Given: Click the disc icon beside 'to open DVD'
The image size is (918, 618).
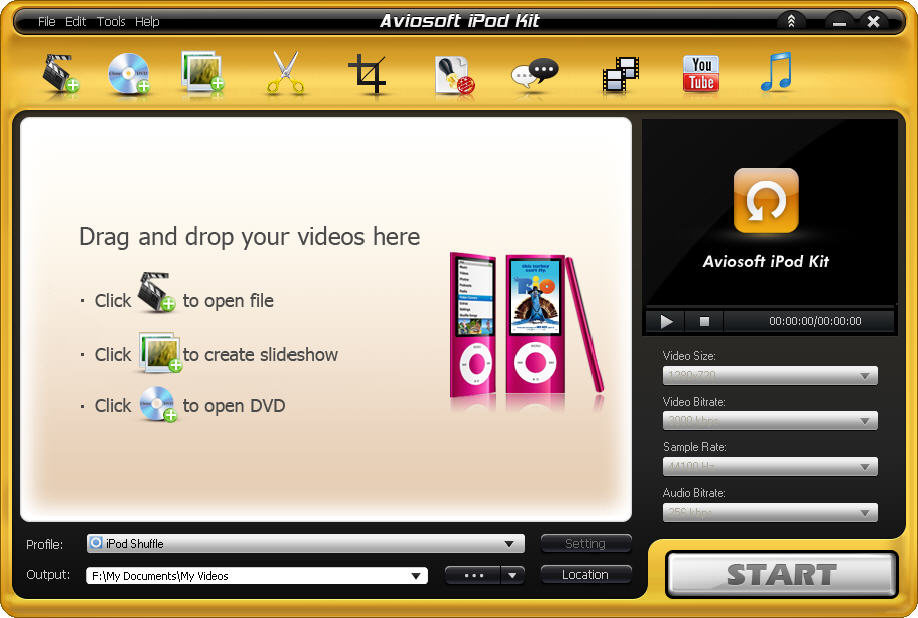Looking at the screenshot, I should (158, 404).
